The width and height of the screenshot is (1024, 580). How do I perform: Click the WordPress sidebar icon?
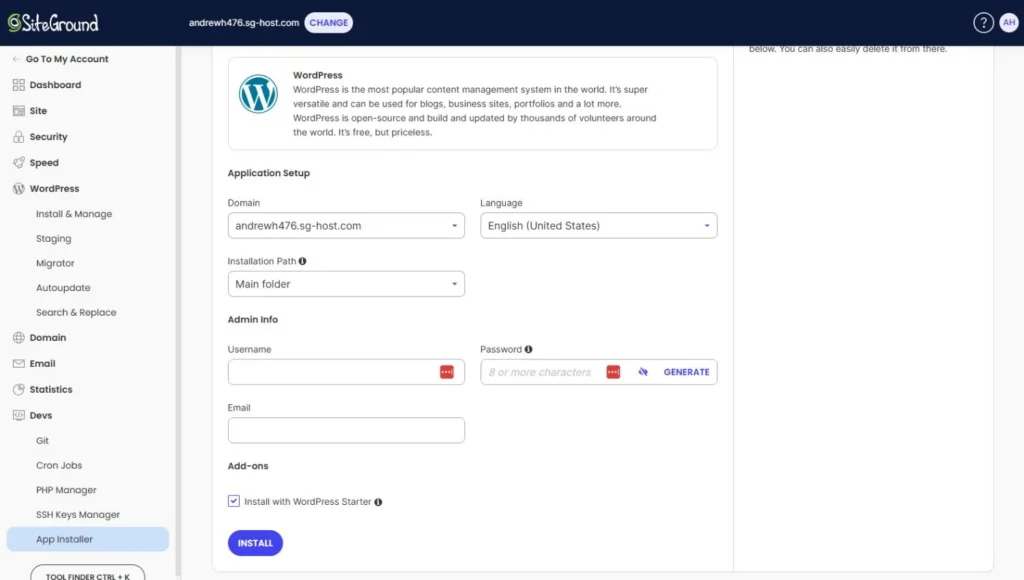point(18,189)
